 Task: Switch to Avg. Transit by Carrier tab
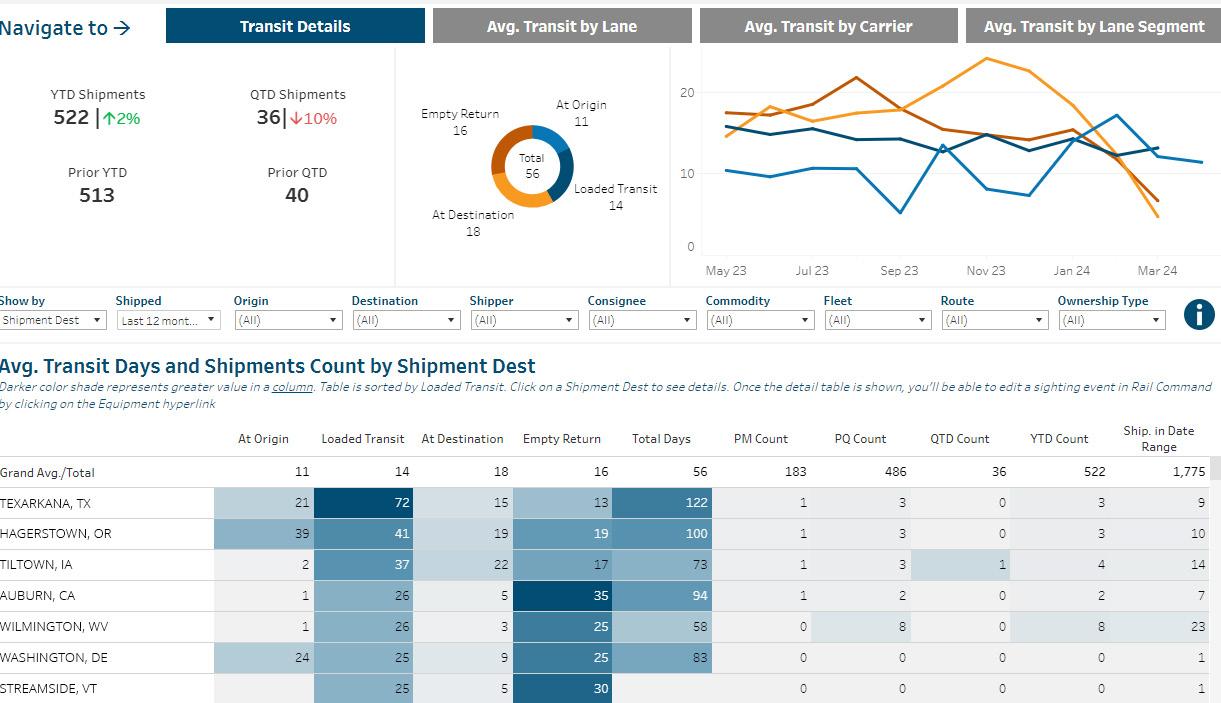[x=828, y=26]
